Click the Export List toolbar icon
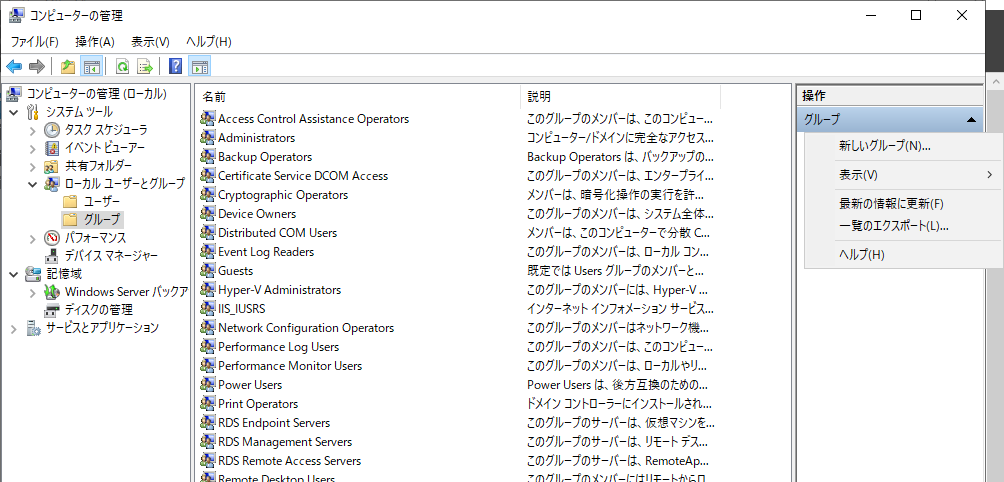This screenshot has height=482, width=1004. point(145,66)
